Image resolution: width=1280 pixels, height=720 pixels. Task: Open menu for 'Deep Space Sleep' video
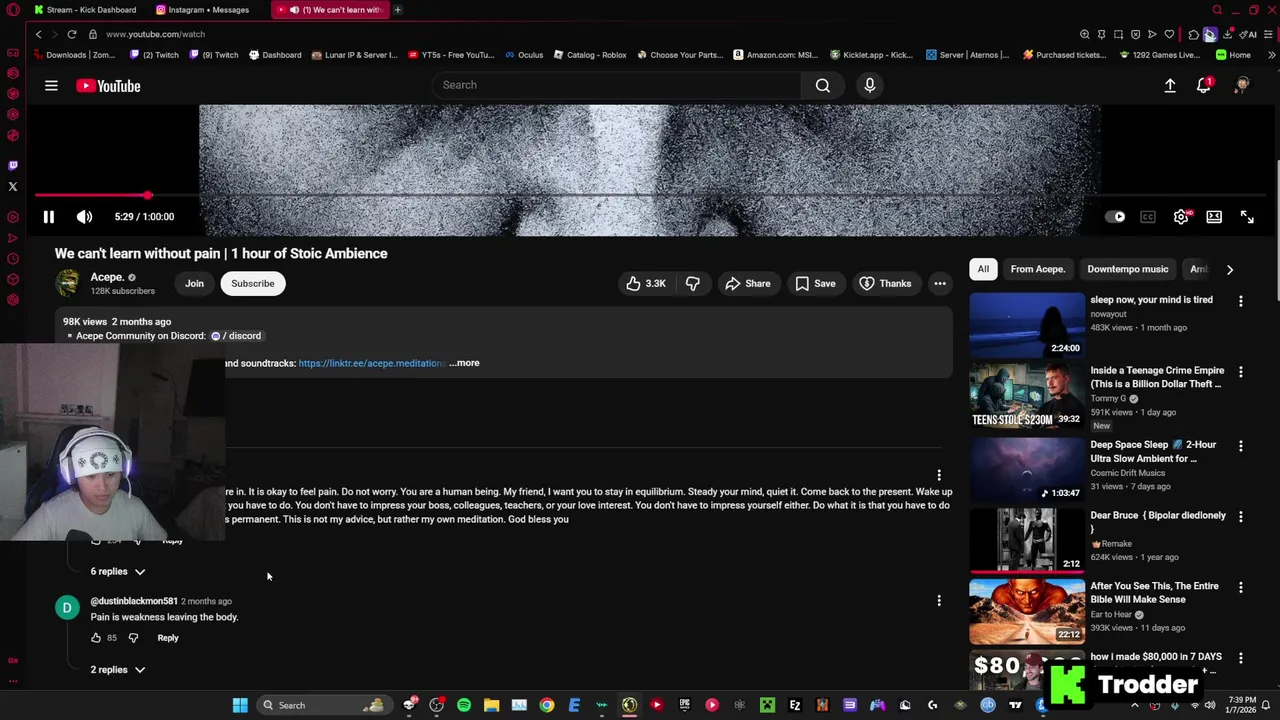[x=1240, y=446]
